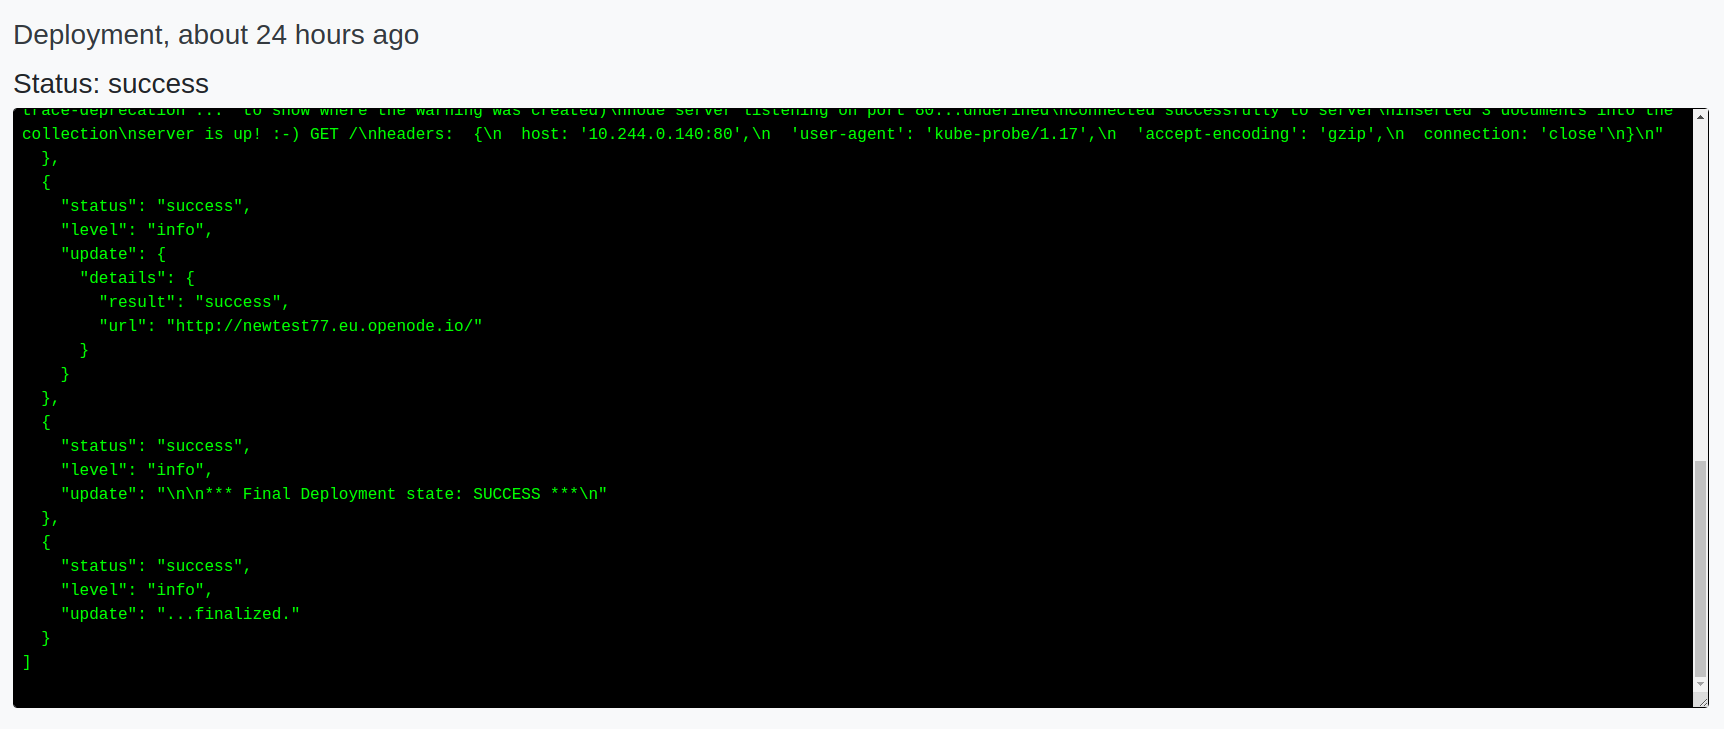Viewport: 1724px width, 729px height.
Task: Click the 'Status: success' heading
Action: 111,84
